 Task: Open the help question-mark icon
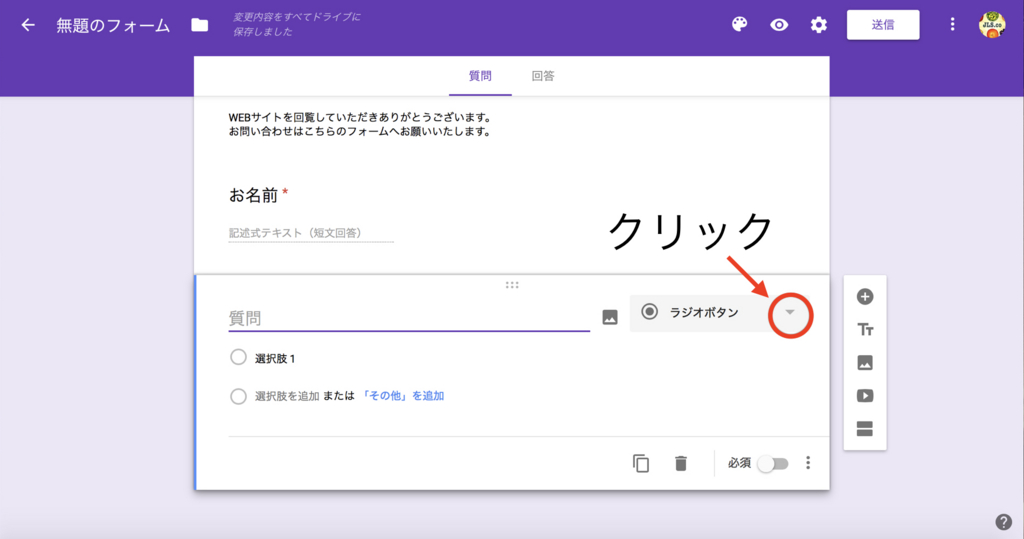[x=1003, y=521]
